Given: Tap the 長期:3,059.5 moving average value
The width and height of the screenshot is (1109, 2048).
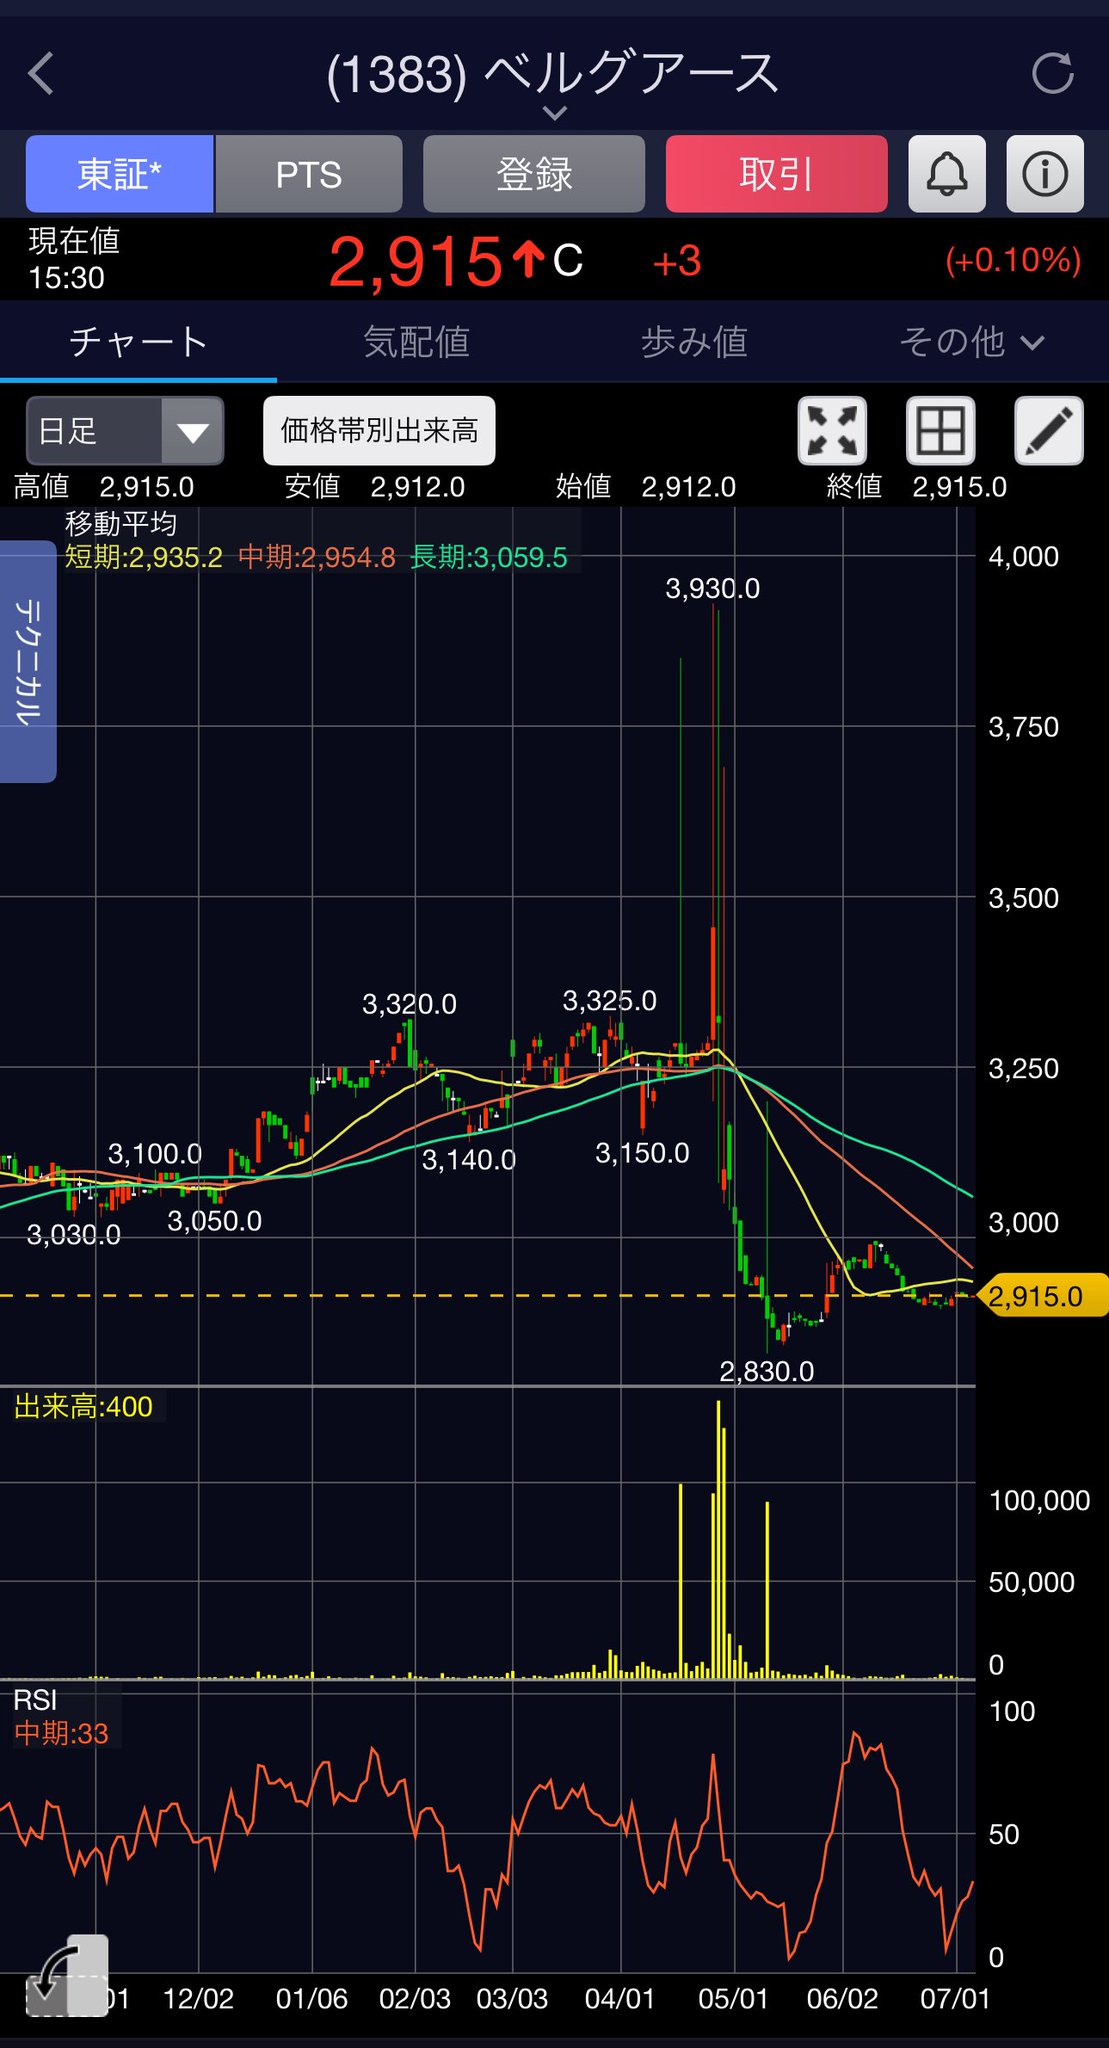Looking at the screenshot, I should coord(489,557).
